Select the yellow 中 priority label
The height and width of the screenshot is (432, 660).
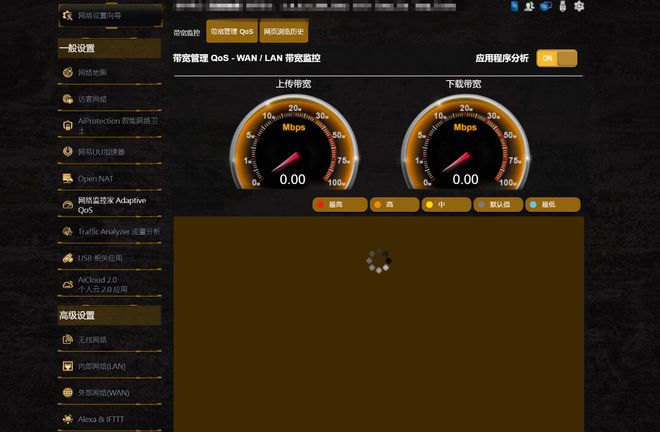(447, 204)
